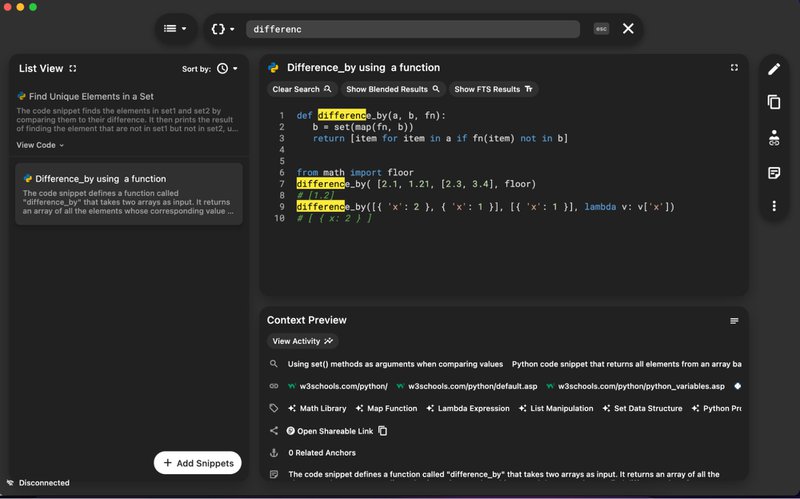Clear the search with the X icon
Image resolution: width=800 pixels, height=499 pixels.
(x=628, y=29)
